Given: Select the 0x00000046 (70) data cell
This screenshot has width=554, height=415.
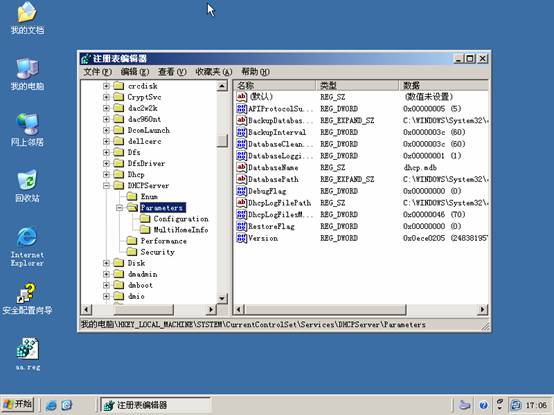Looking at the screenshot, I should [434, 214].
